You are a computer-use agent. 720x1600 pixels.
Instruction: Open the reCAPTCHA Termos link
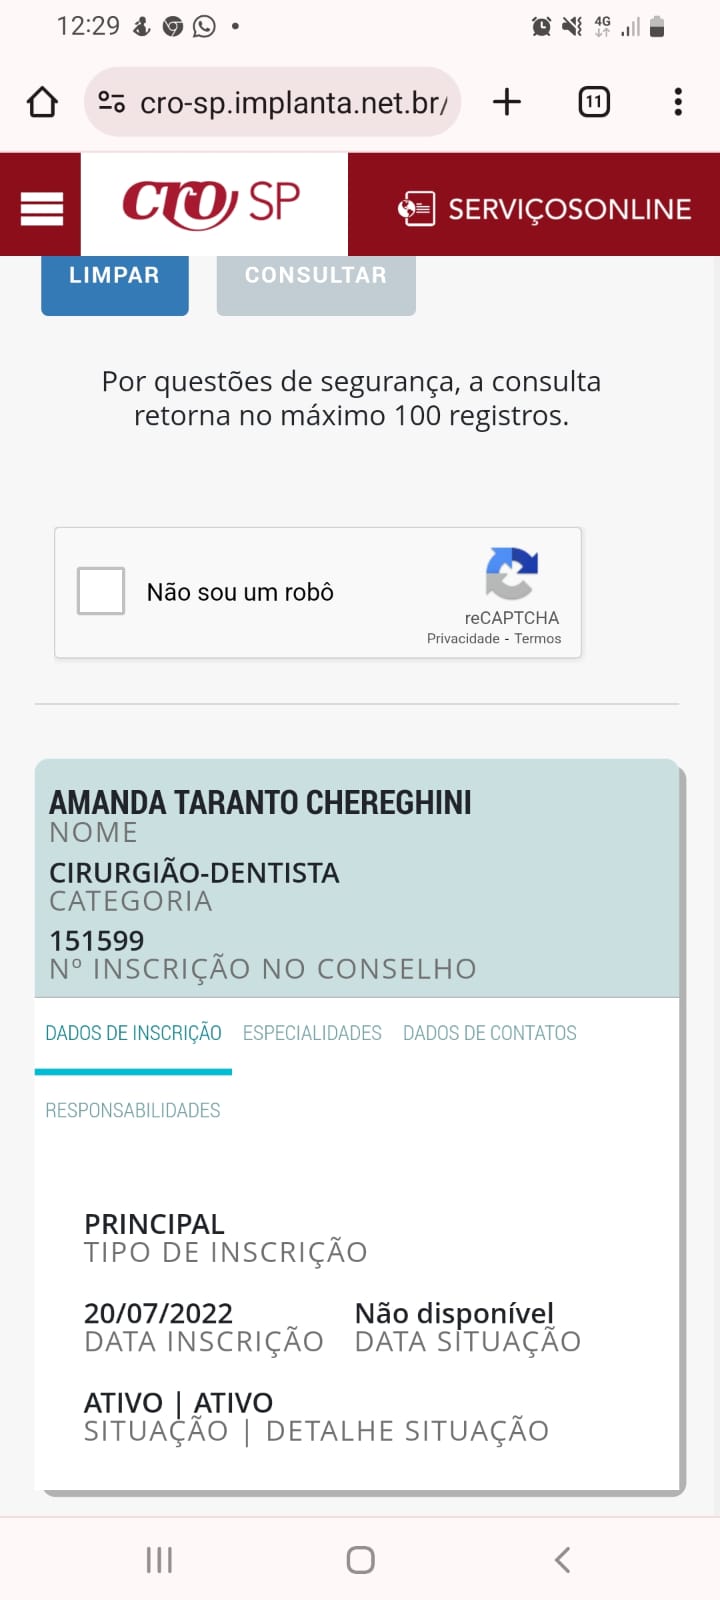538,639
